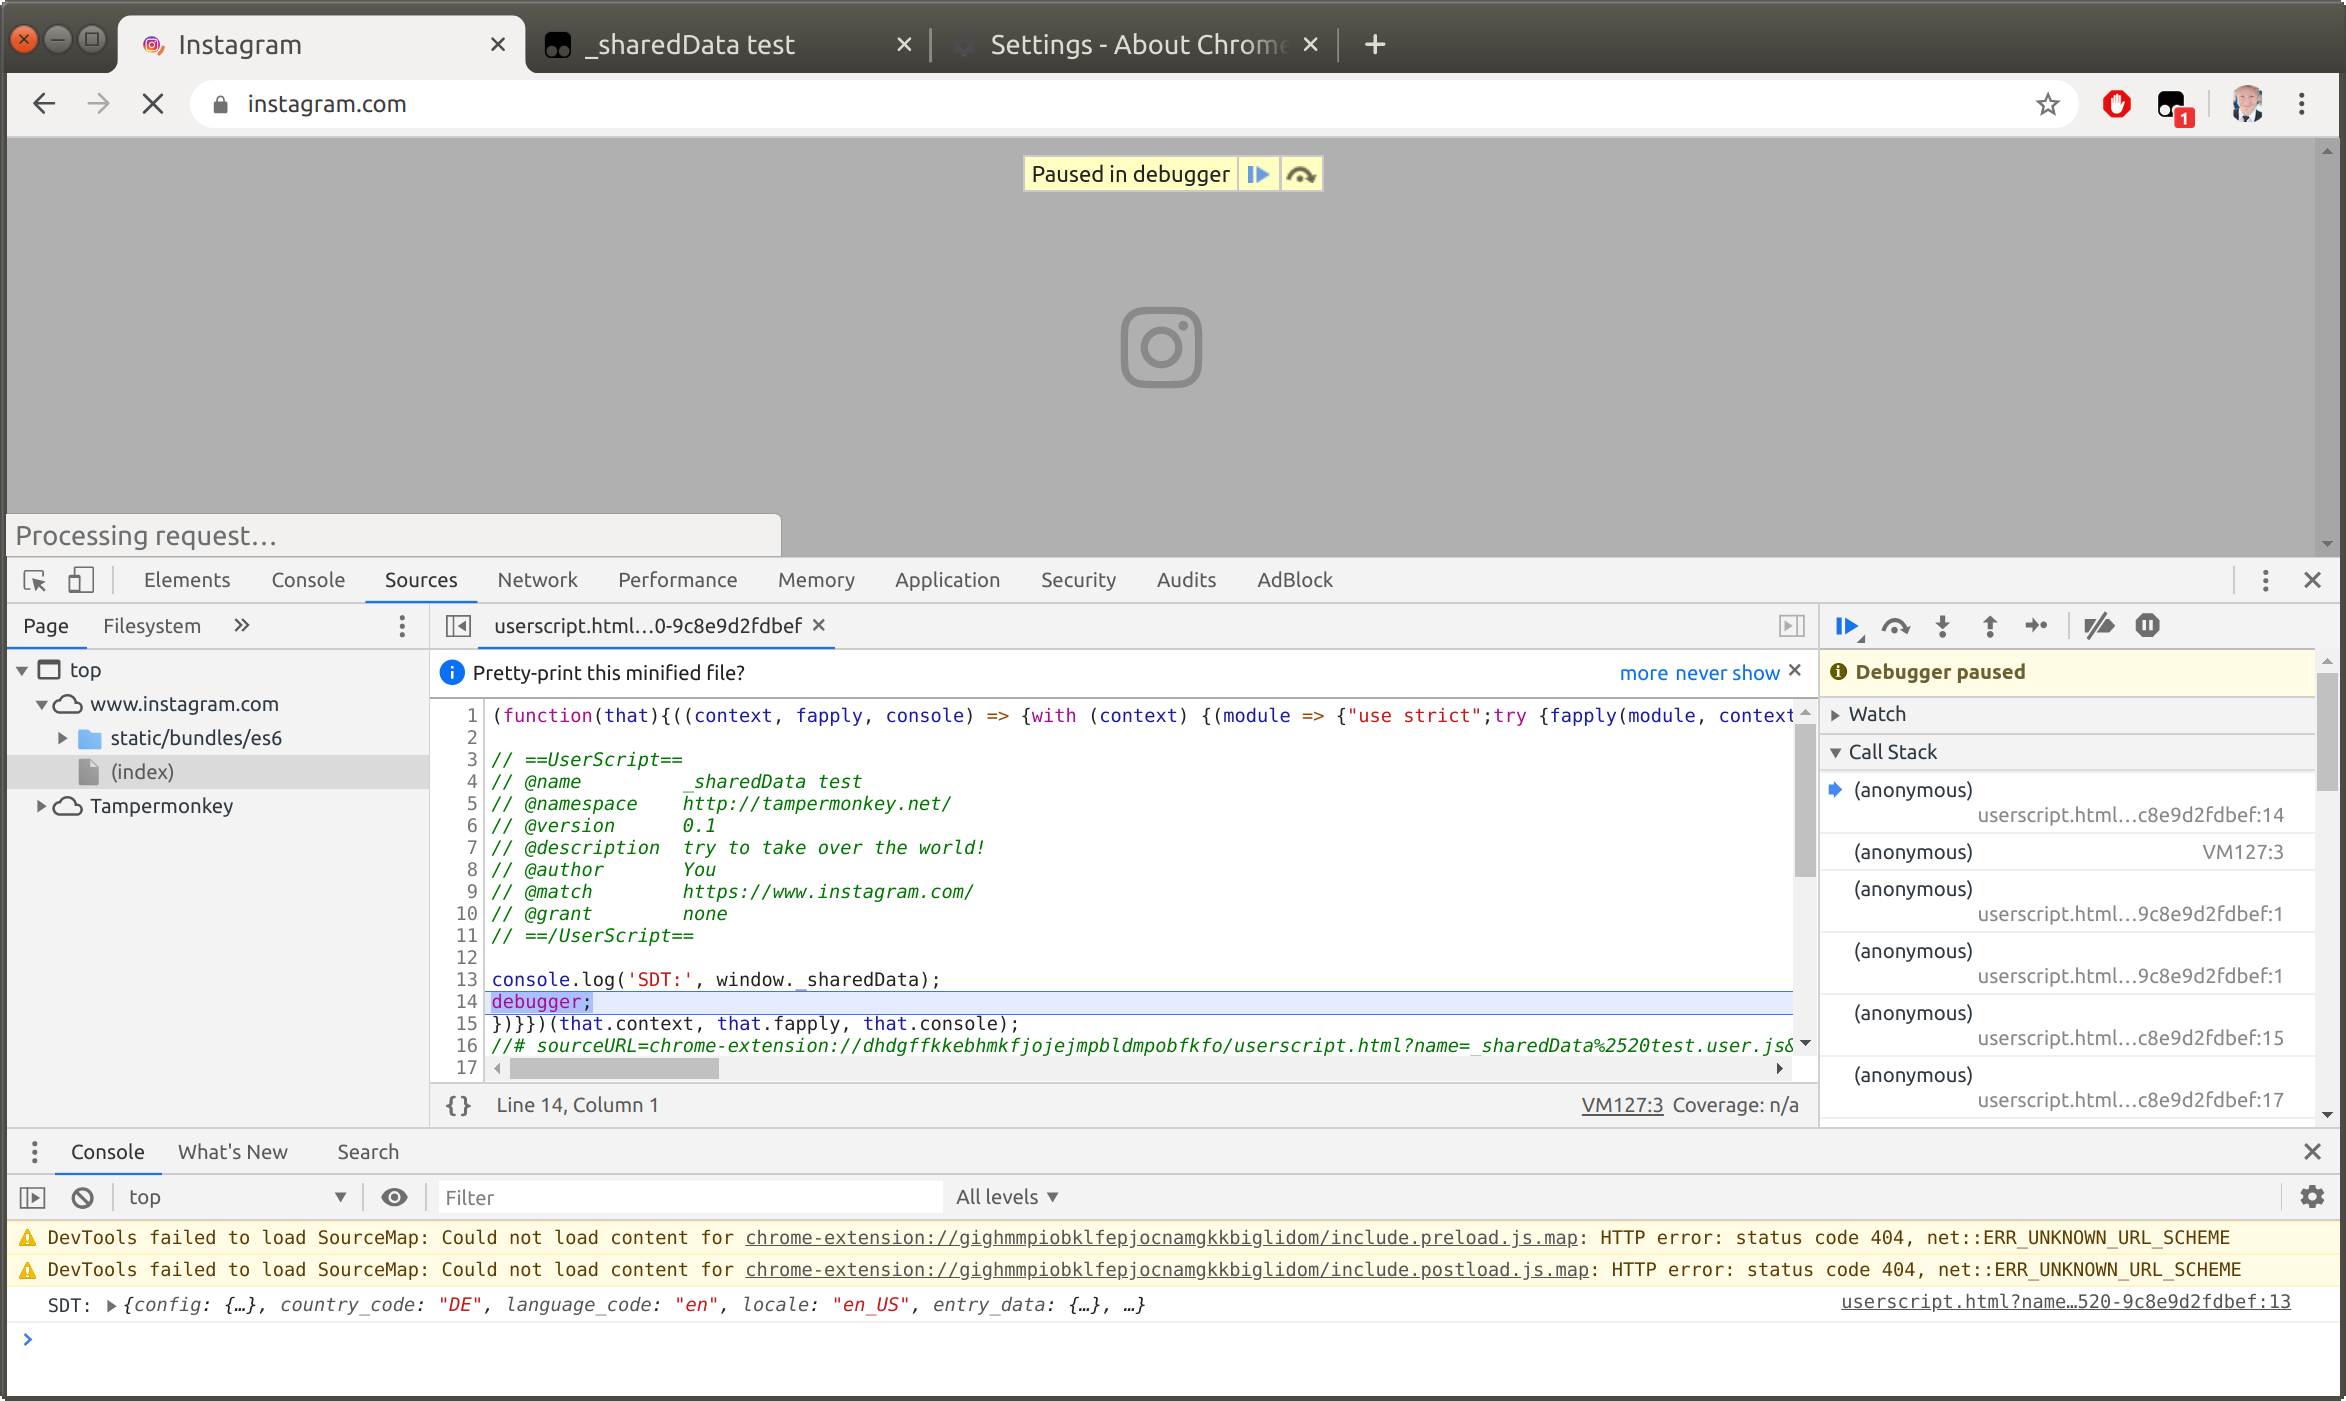Open the All levels dropdown in the console
This screenshot has height=1401, width=2346.
(1006, 1196)
